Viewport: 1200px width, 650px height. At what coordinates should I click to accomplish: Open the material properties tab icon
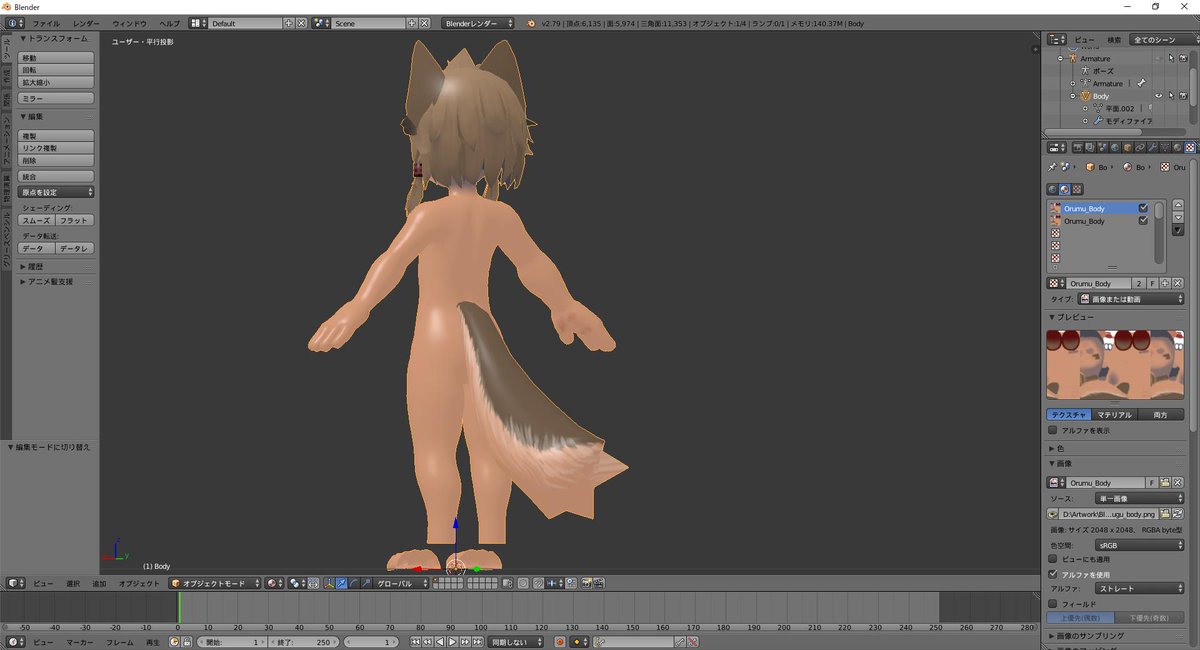(x=1177, y=147)
